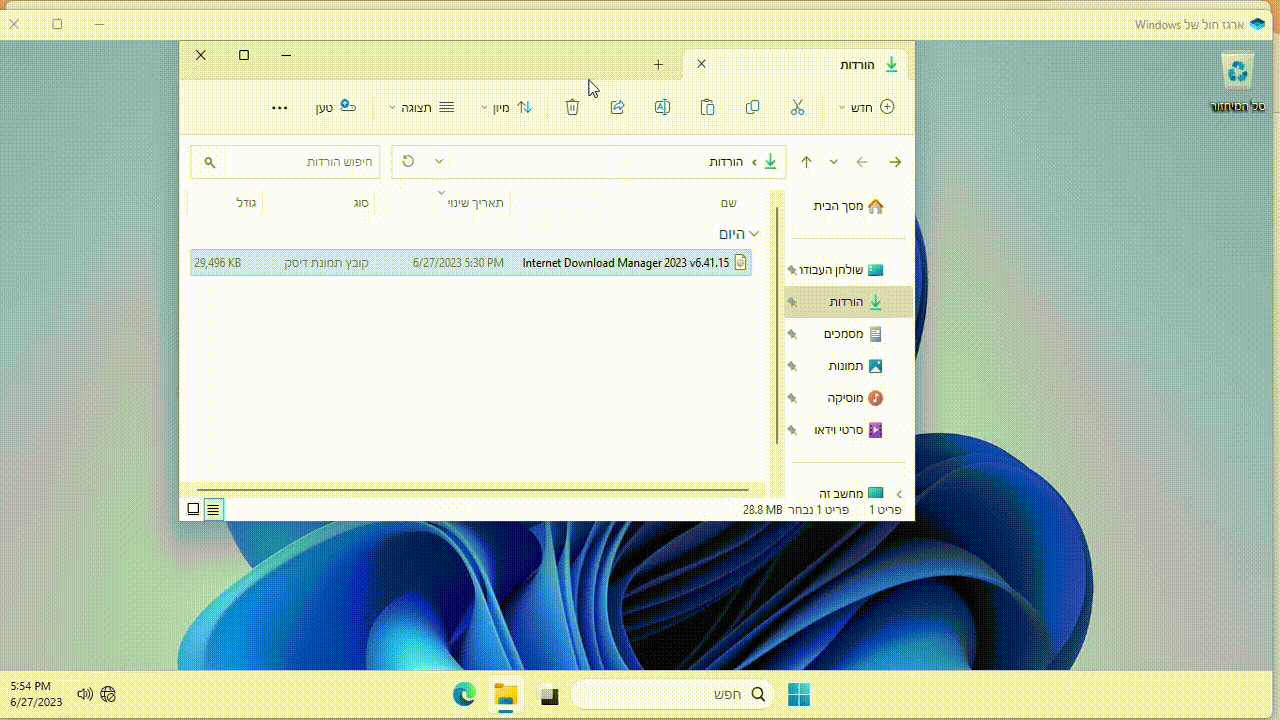Click the Back navigation arrow
The width and height of the screenshot is (1280, 720).
[895, 162]
